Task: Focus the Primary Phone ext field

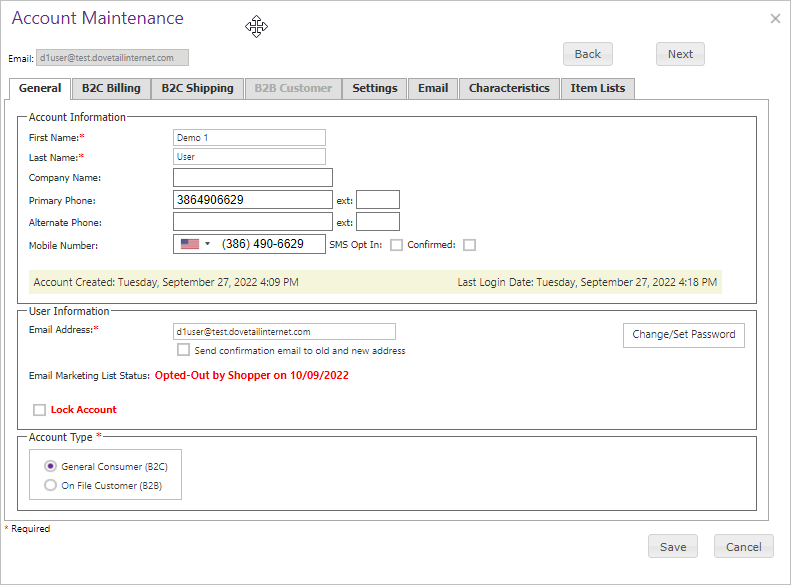Action: pos(377,200)
